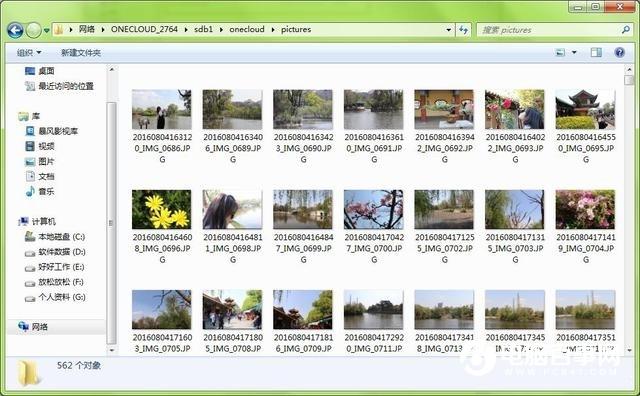Screen dimensions: 640x396
Task: Select thumbnail IMG_0689.JPG
Action: pos(232,109)
